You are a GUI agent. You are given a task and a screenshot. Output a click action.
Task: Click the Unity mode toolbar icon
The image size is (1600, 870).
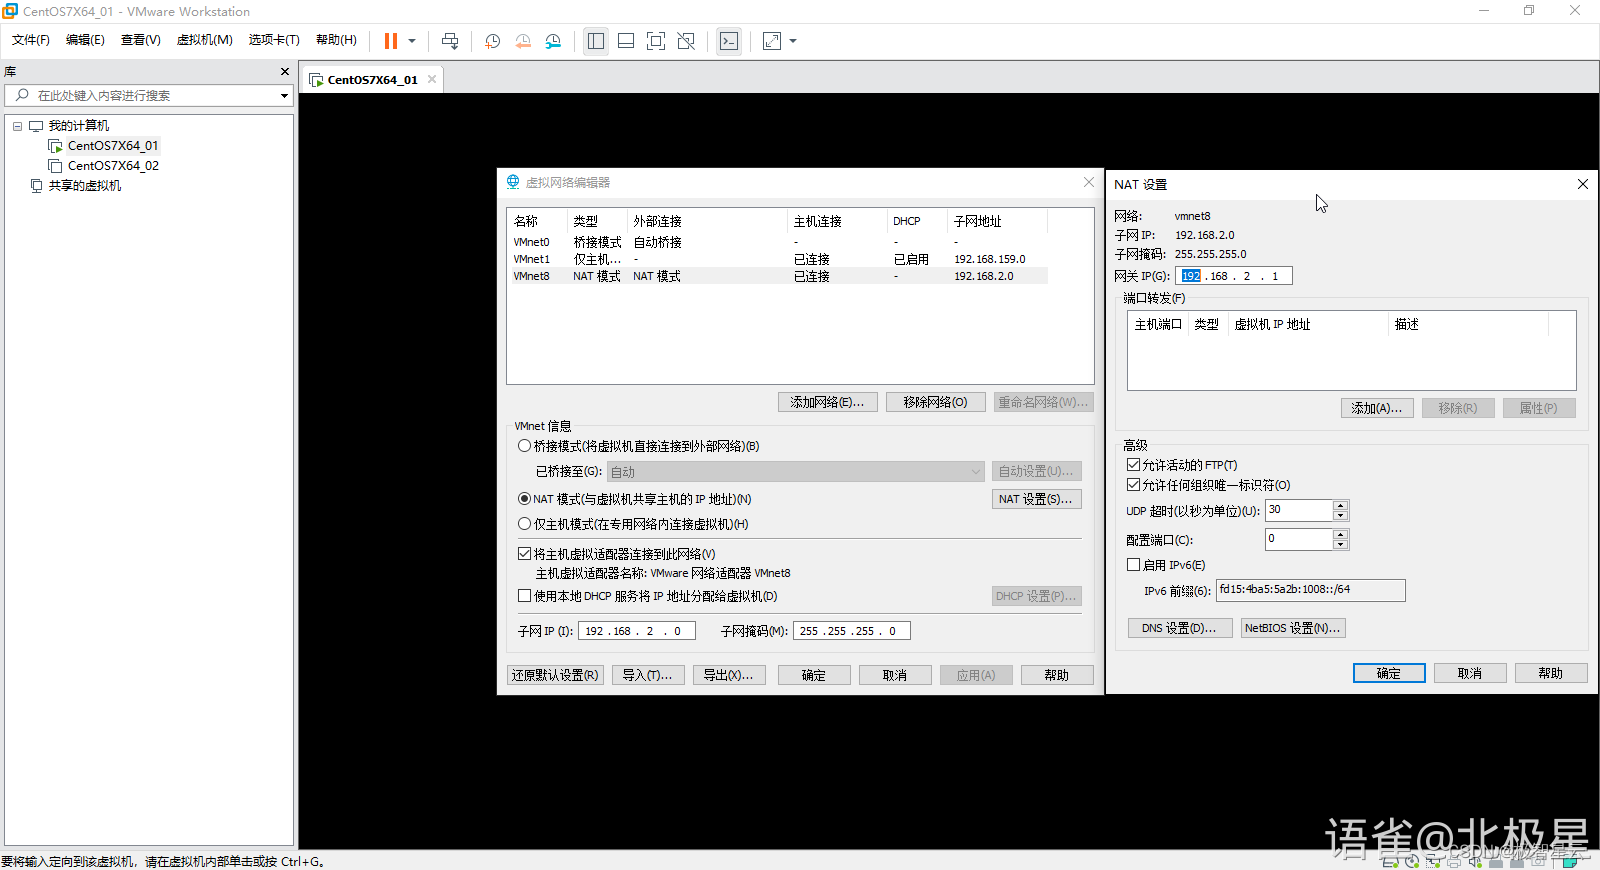686,41
